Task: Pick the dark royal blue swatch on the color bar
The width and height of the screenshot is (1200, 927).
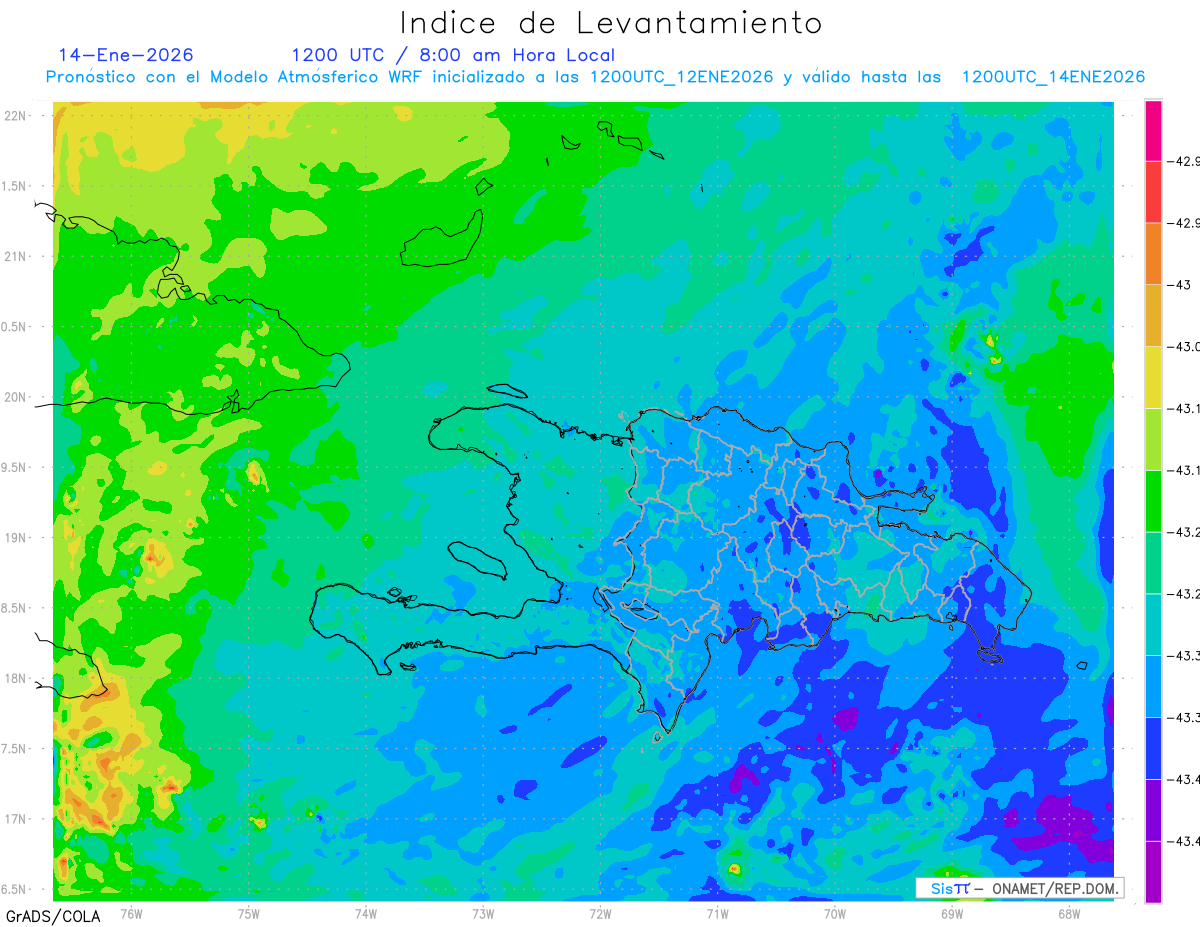Action: pyautogui.click(x=1153, y=748)
